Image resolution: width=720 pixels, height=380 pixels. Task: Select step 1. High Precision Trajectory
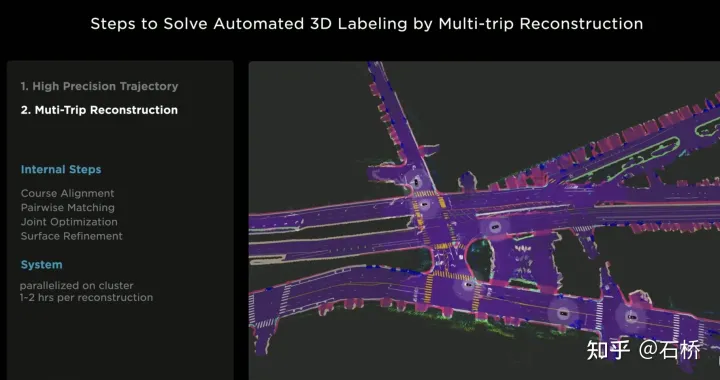(99, 86)
